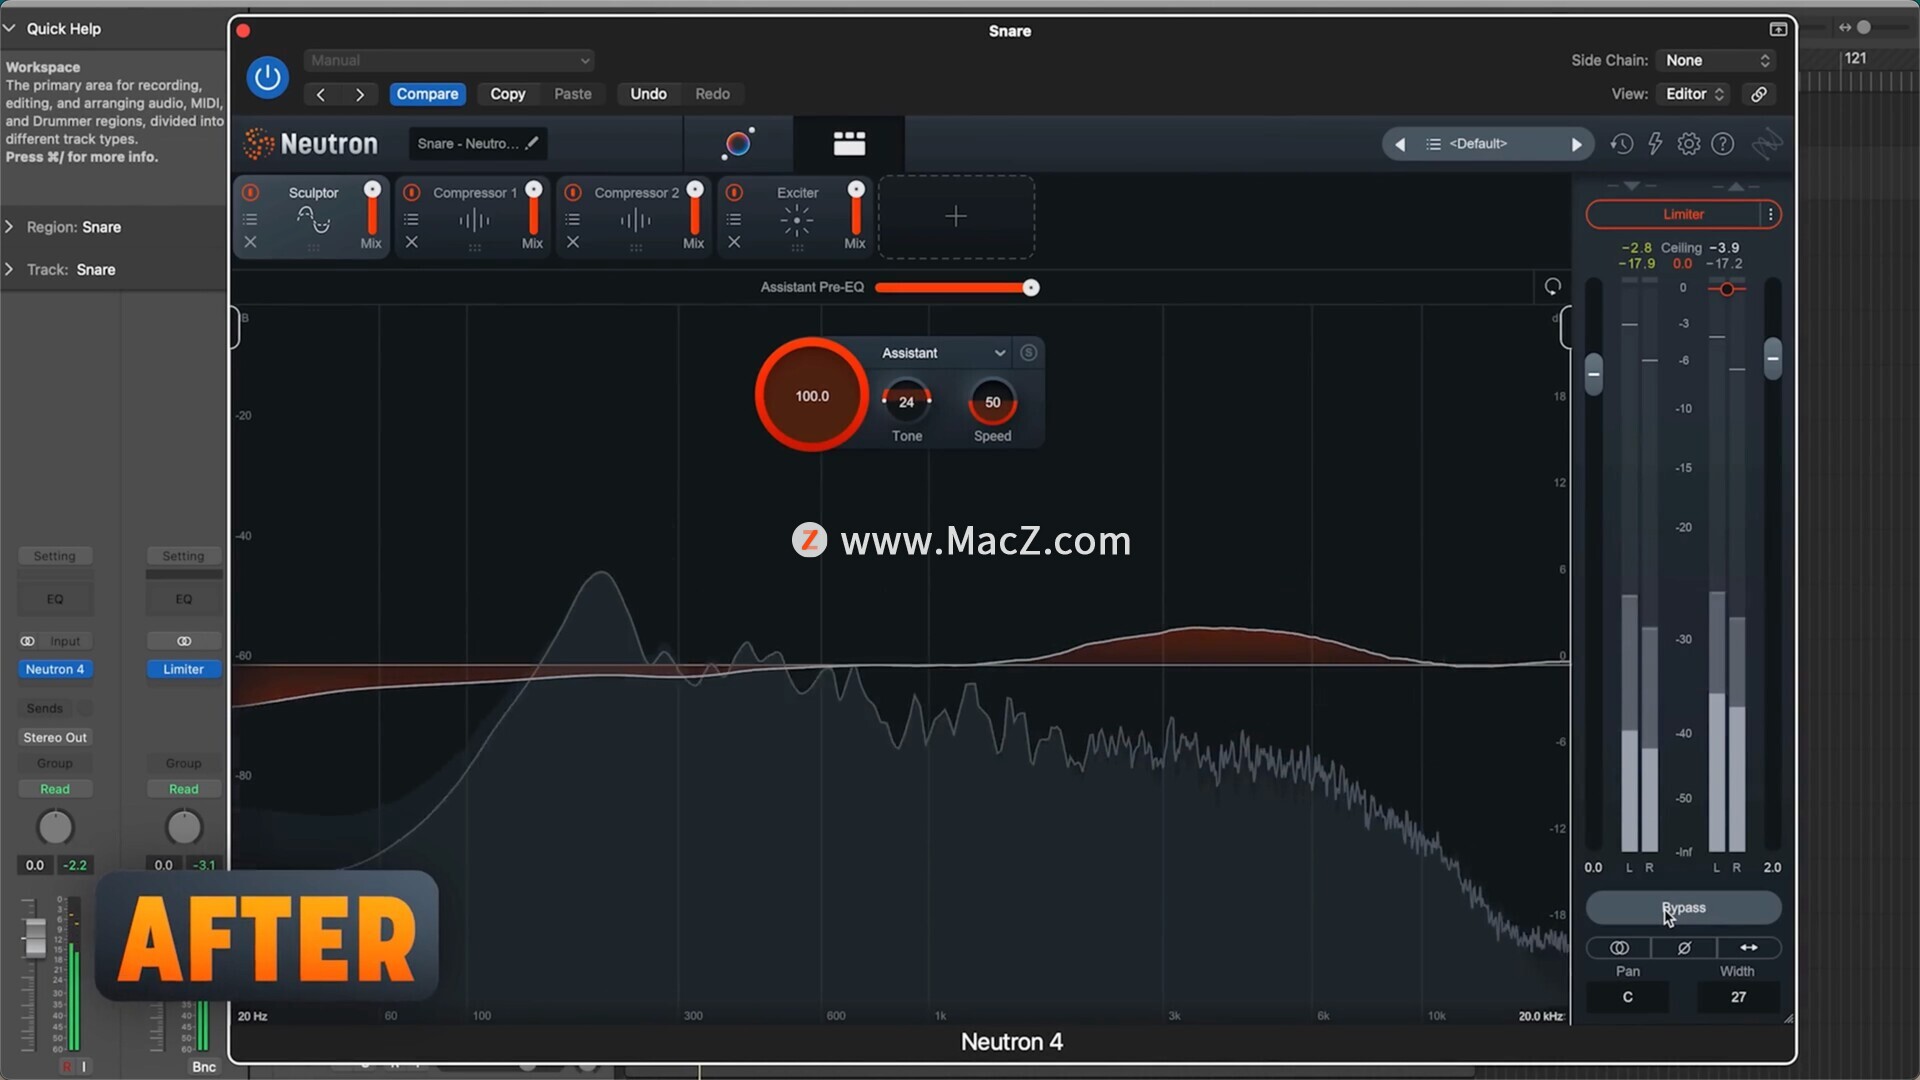Open the Limiter options menu
Screen dimensions: 1920x1080
pos(1771,214)
